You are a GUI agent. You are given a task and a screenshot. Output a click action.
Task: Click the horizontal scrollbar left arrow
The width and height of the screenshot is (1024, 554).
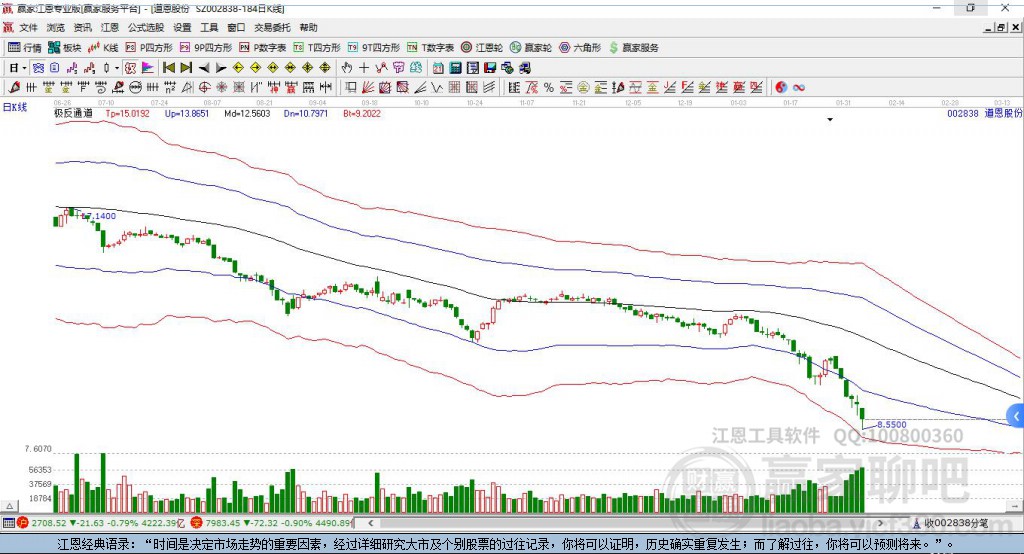click(x=371, y=523)
